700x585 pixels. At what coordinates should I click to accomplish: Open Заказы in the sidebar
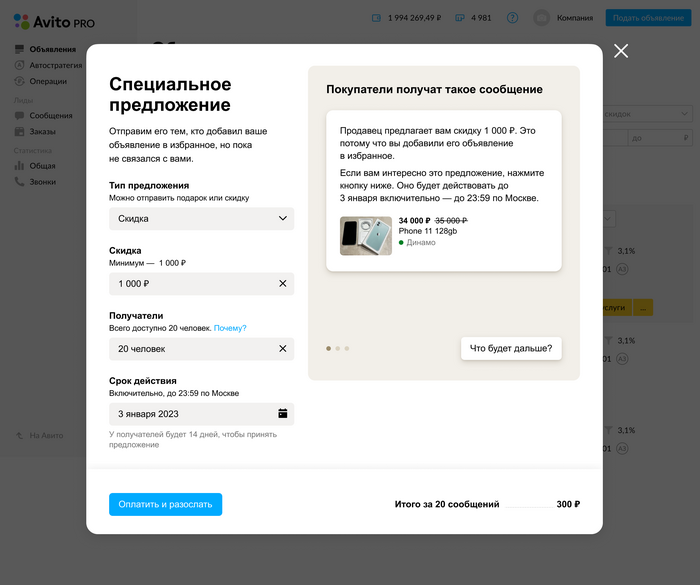pos(42,132)
